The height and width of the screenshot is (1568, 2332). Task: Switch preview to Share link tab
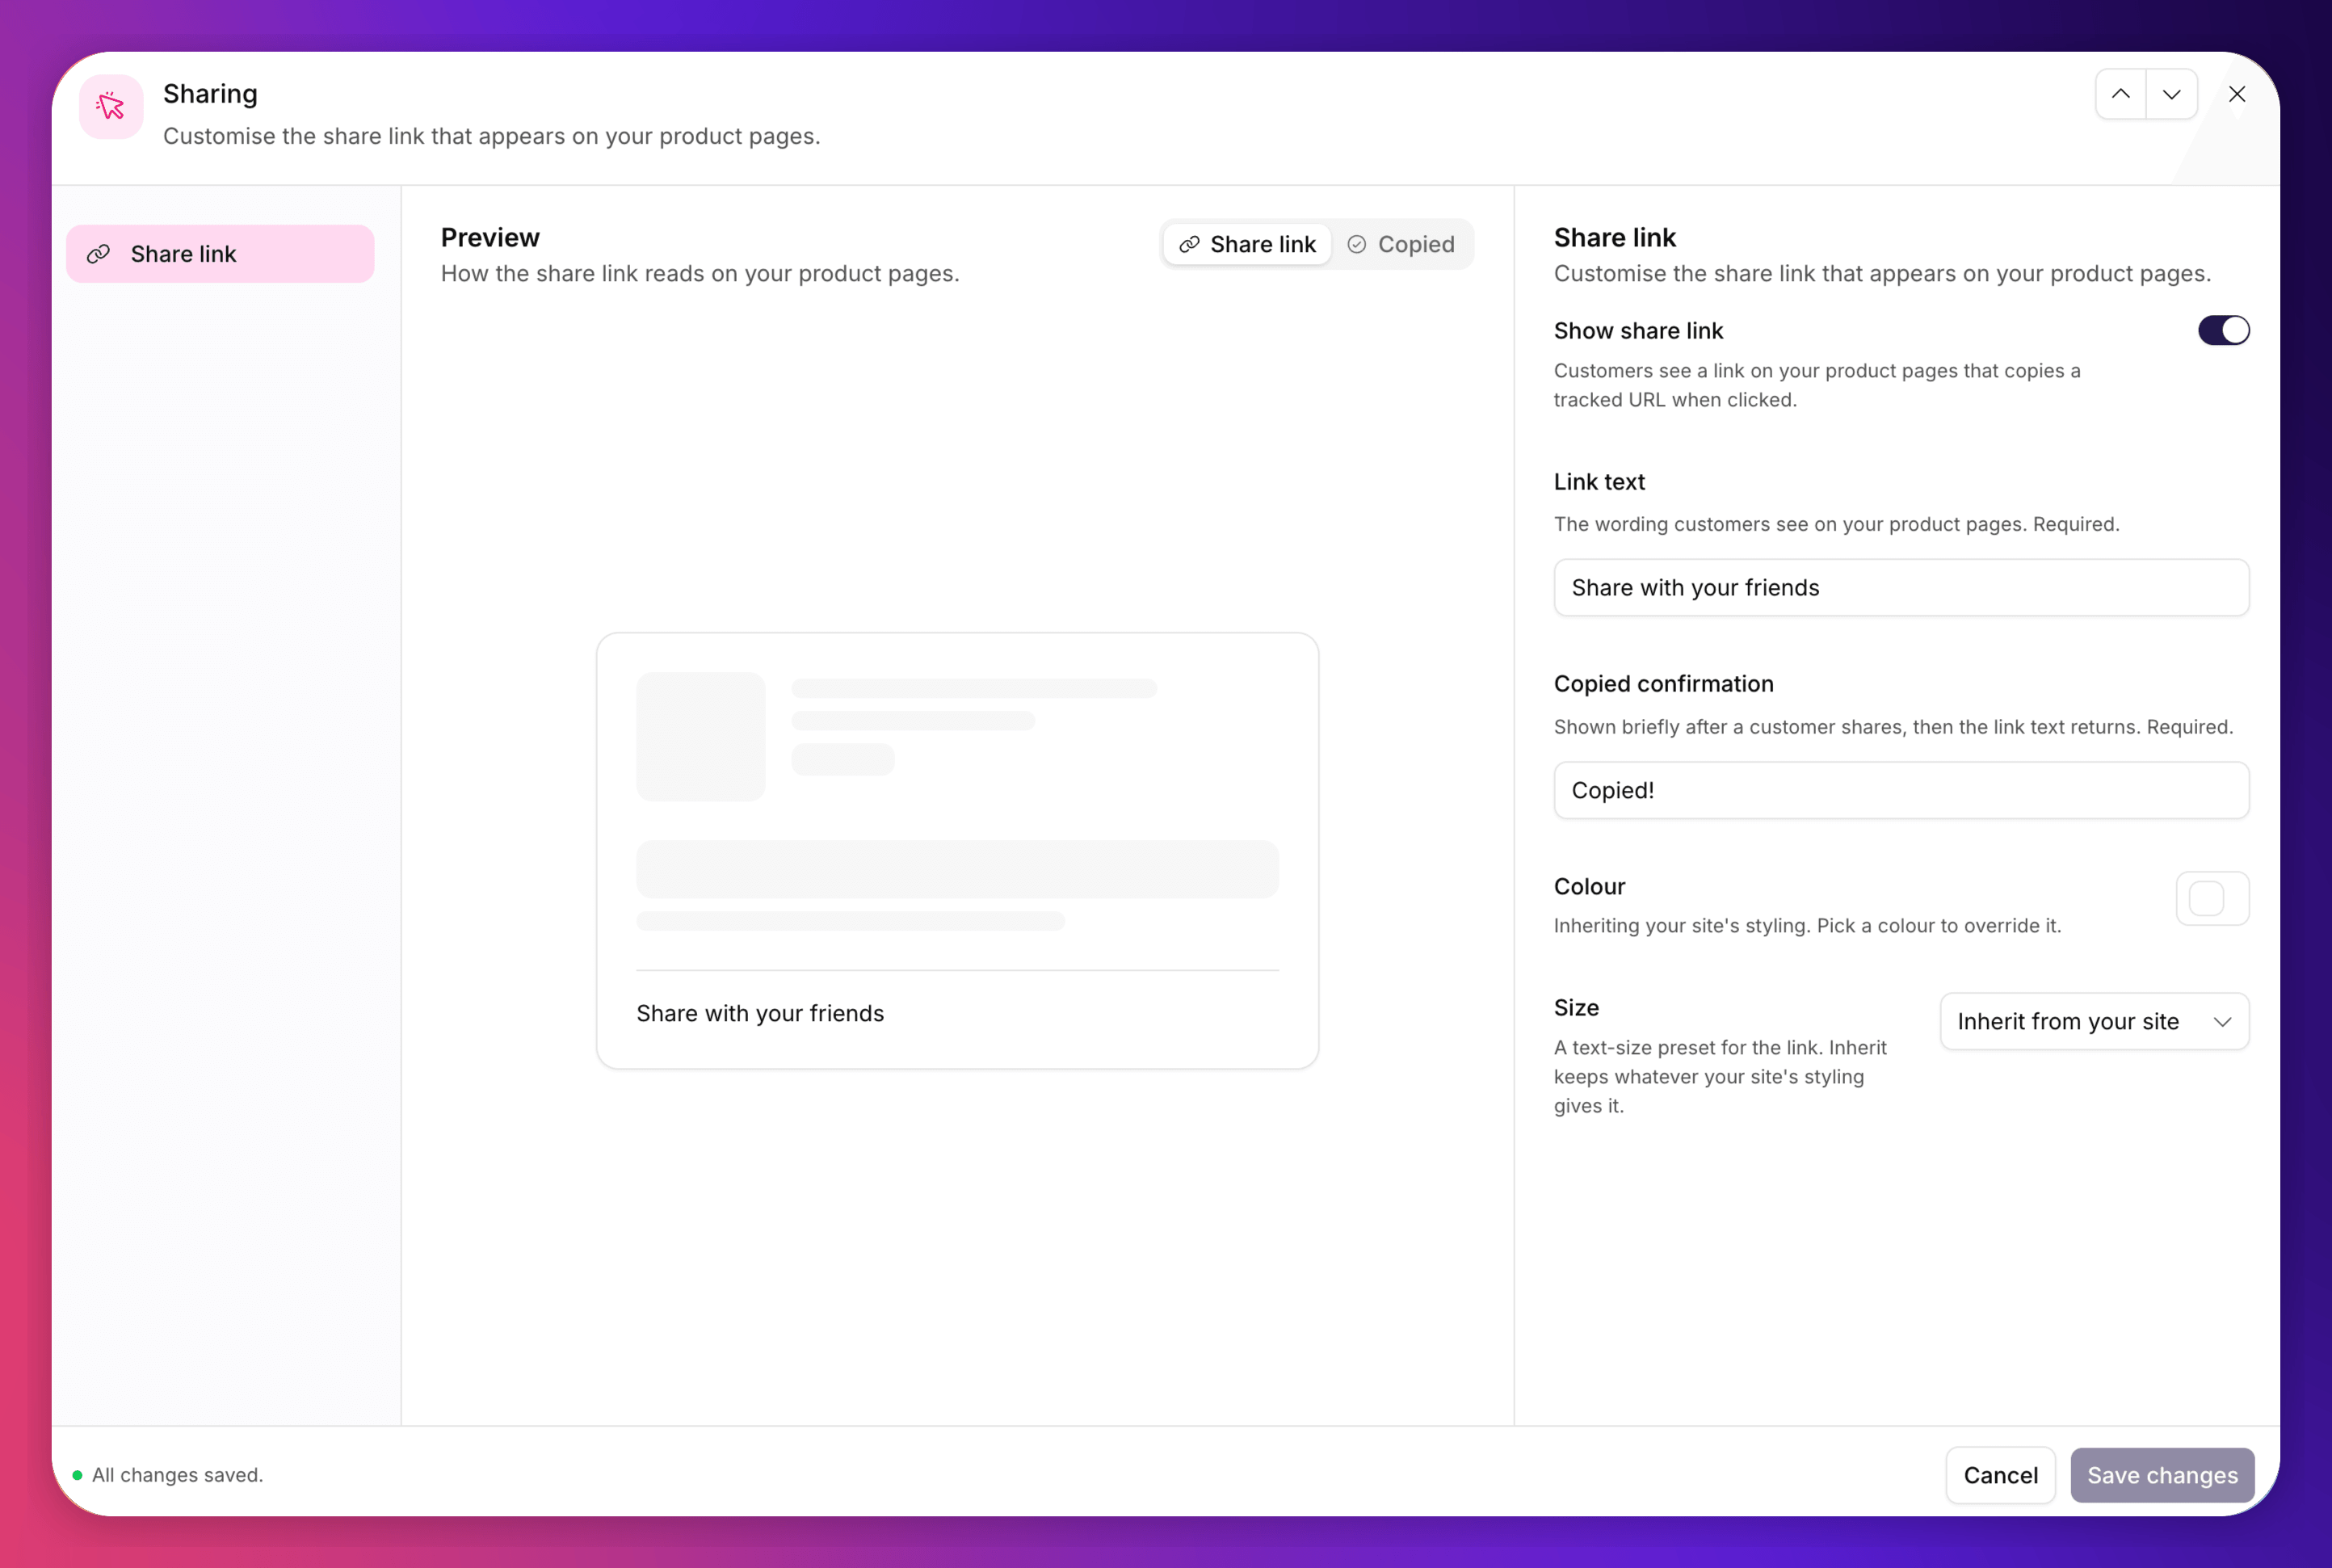pos(1247,244)
